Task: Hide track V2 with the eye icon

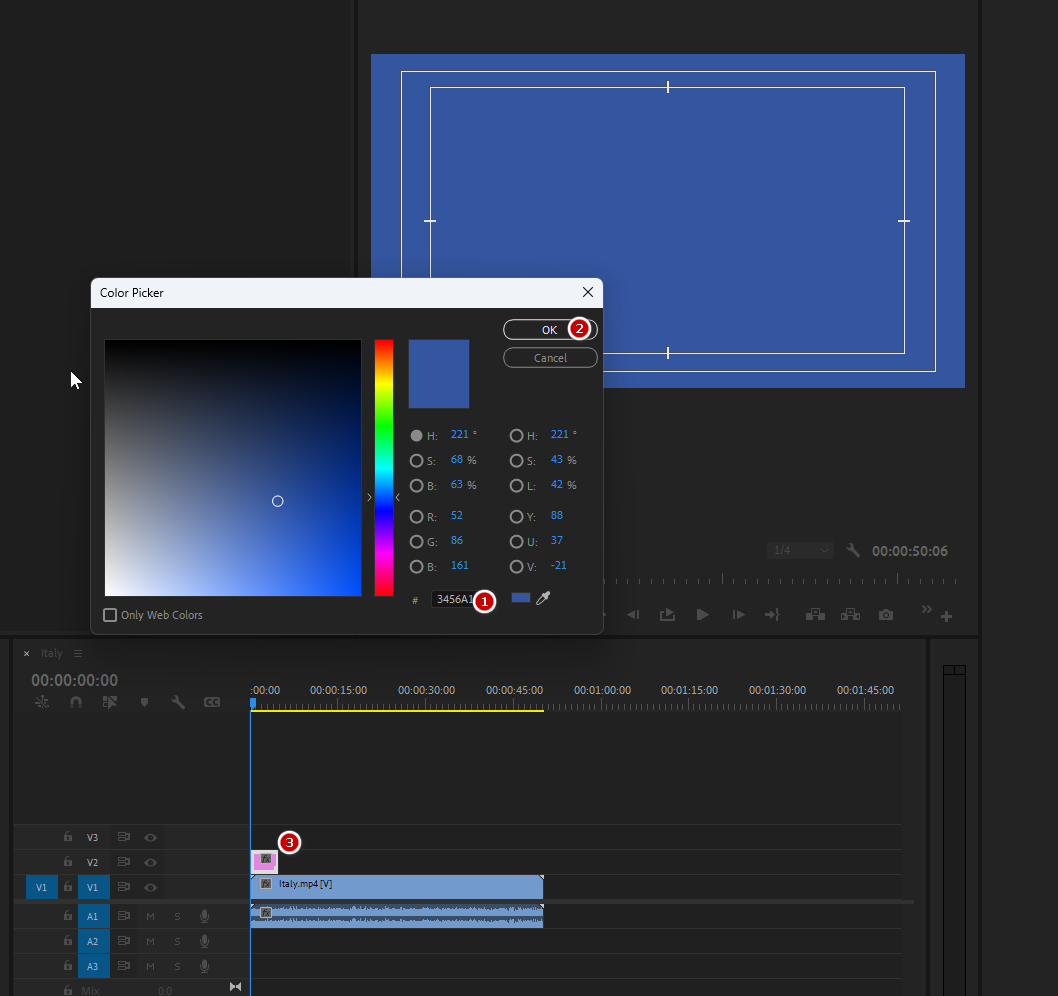Action: (150, 862)
